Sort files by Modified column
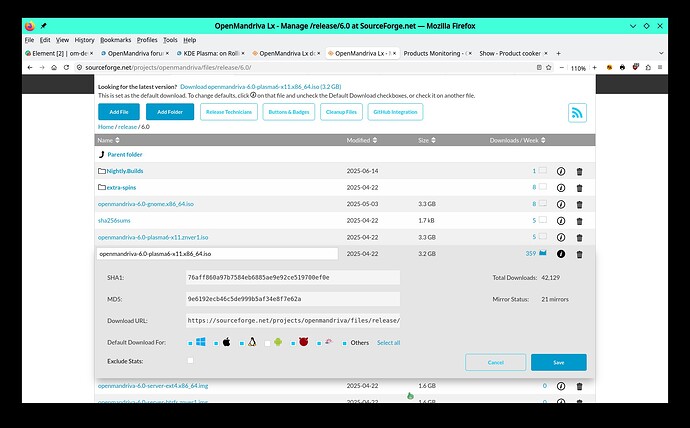 tap(362, 140)
